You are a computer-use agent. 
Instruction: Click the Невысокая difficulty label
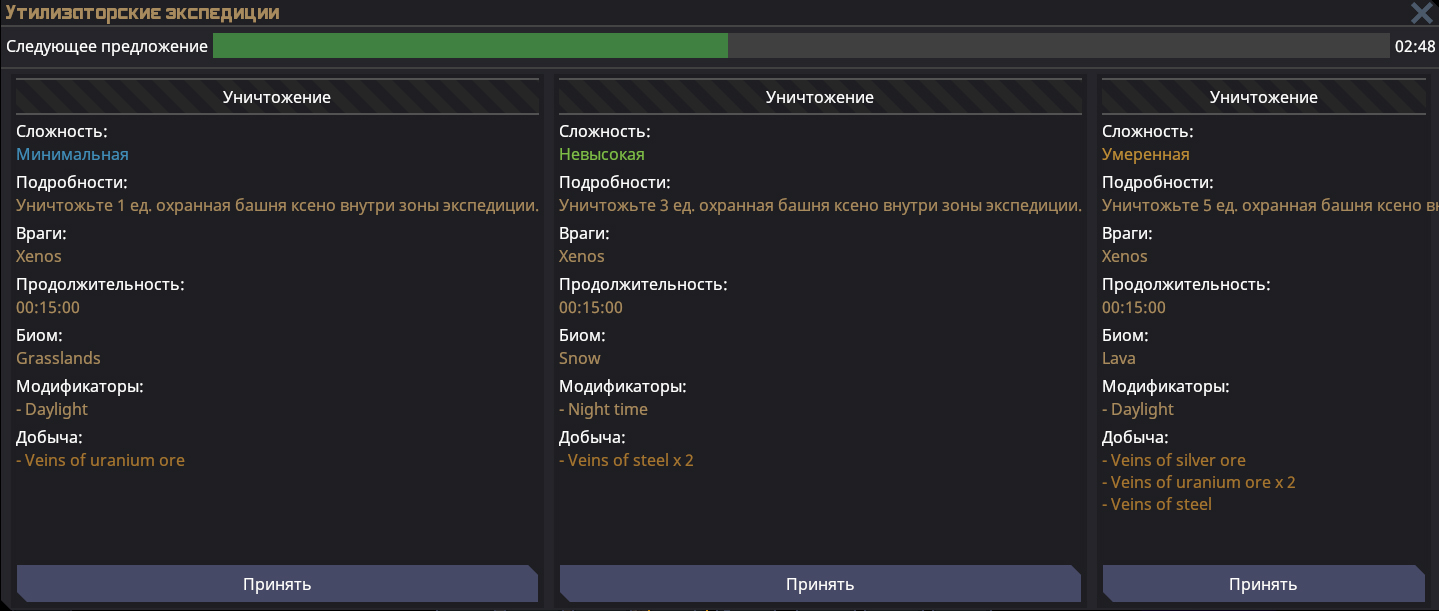point(602,154)
